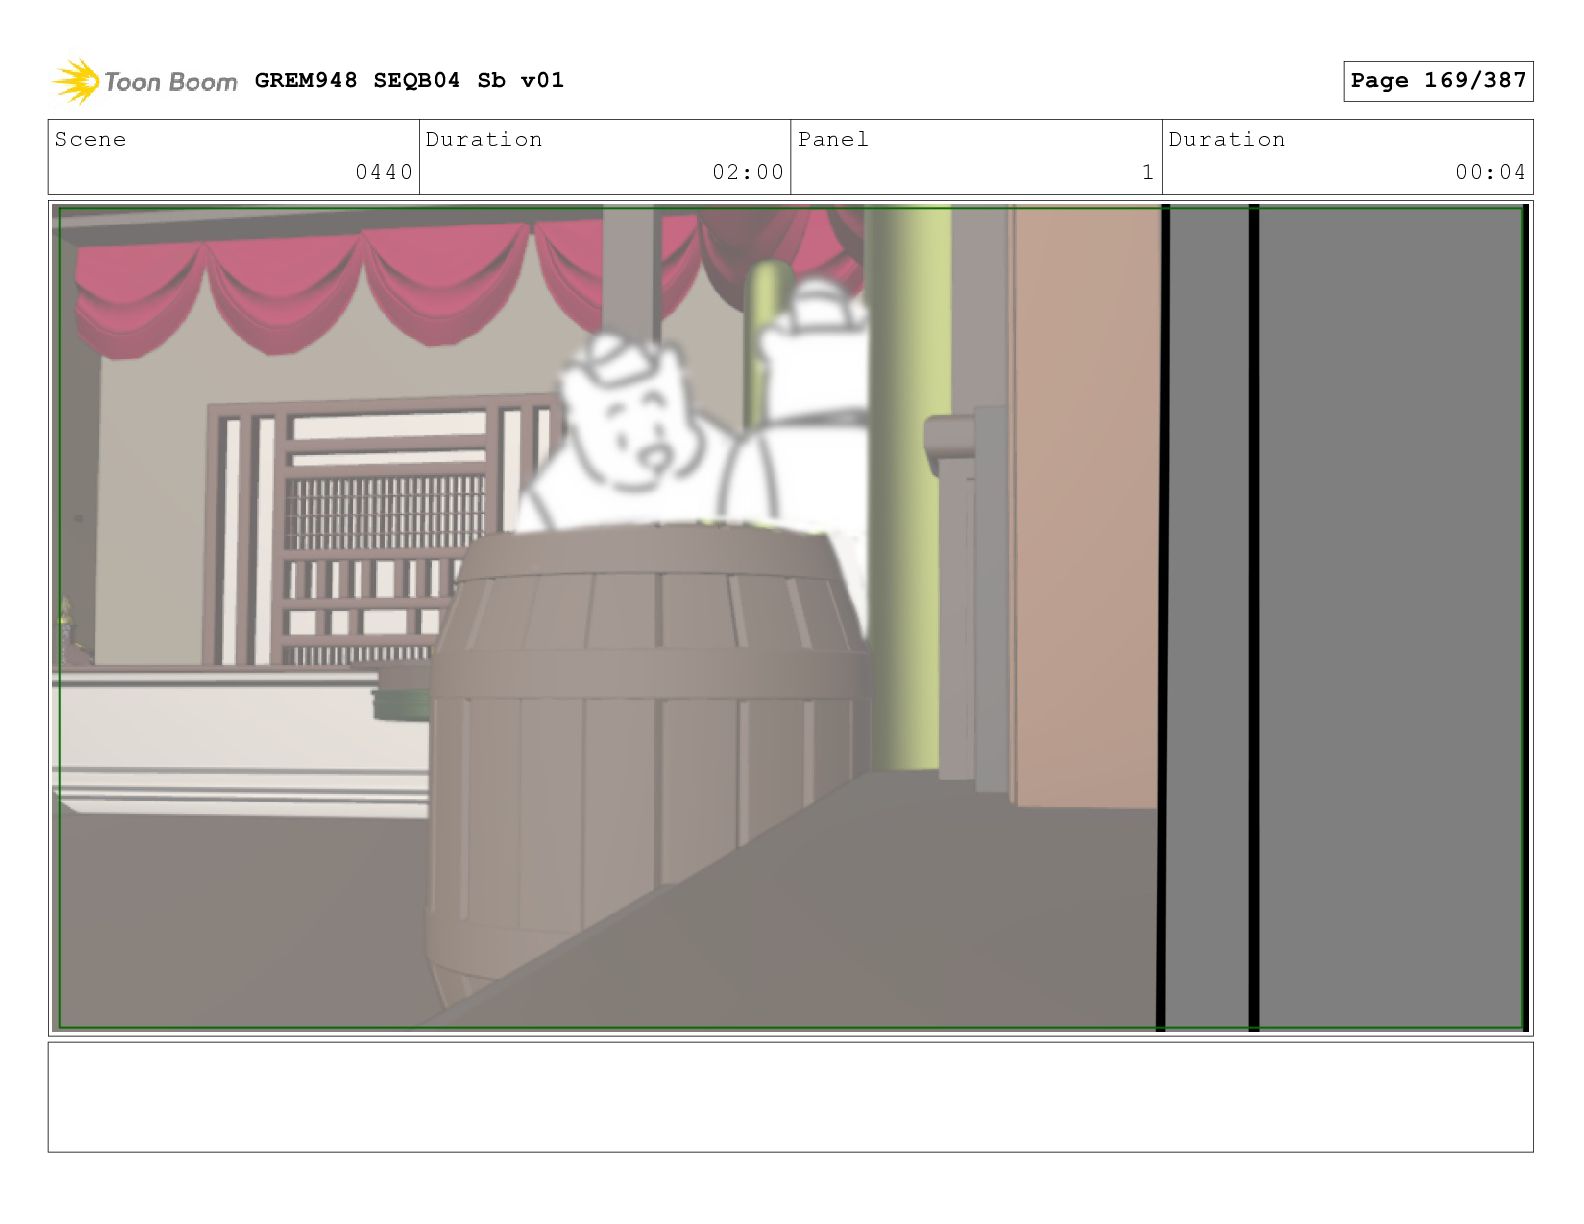
Task: Click the 'Scene' header label
Action: 91,140
